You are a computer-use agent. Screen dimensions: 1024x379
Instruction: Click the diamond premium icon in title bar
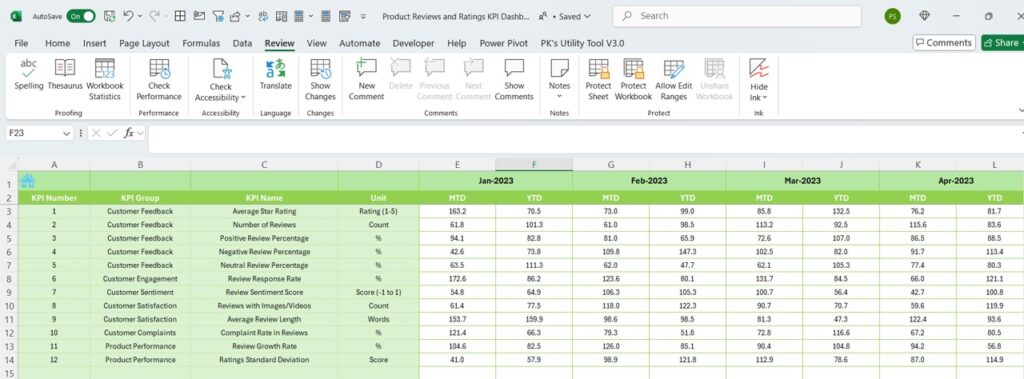(924, 16)
